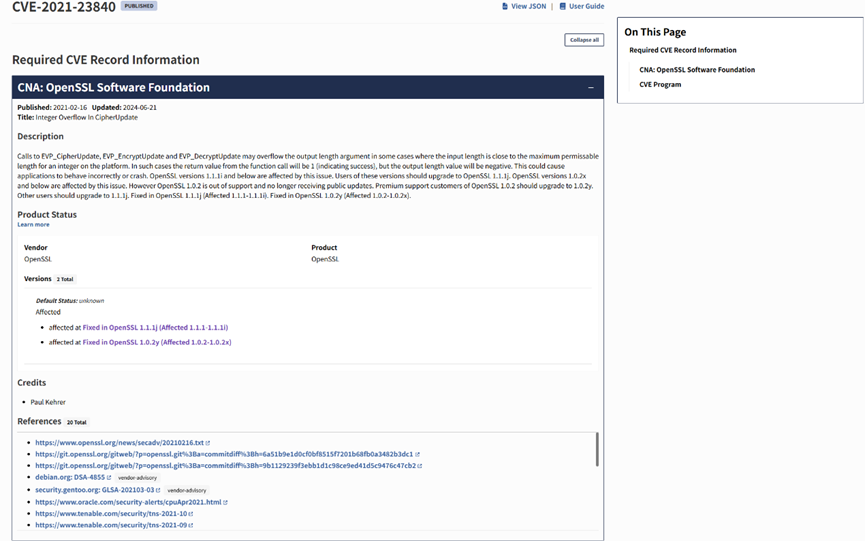
Task: Click external-link icon beside commitdiff 6a51b9e1
Action: tap(418, 454)
